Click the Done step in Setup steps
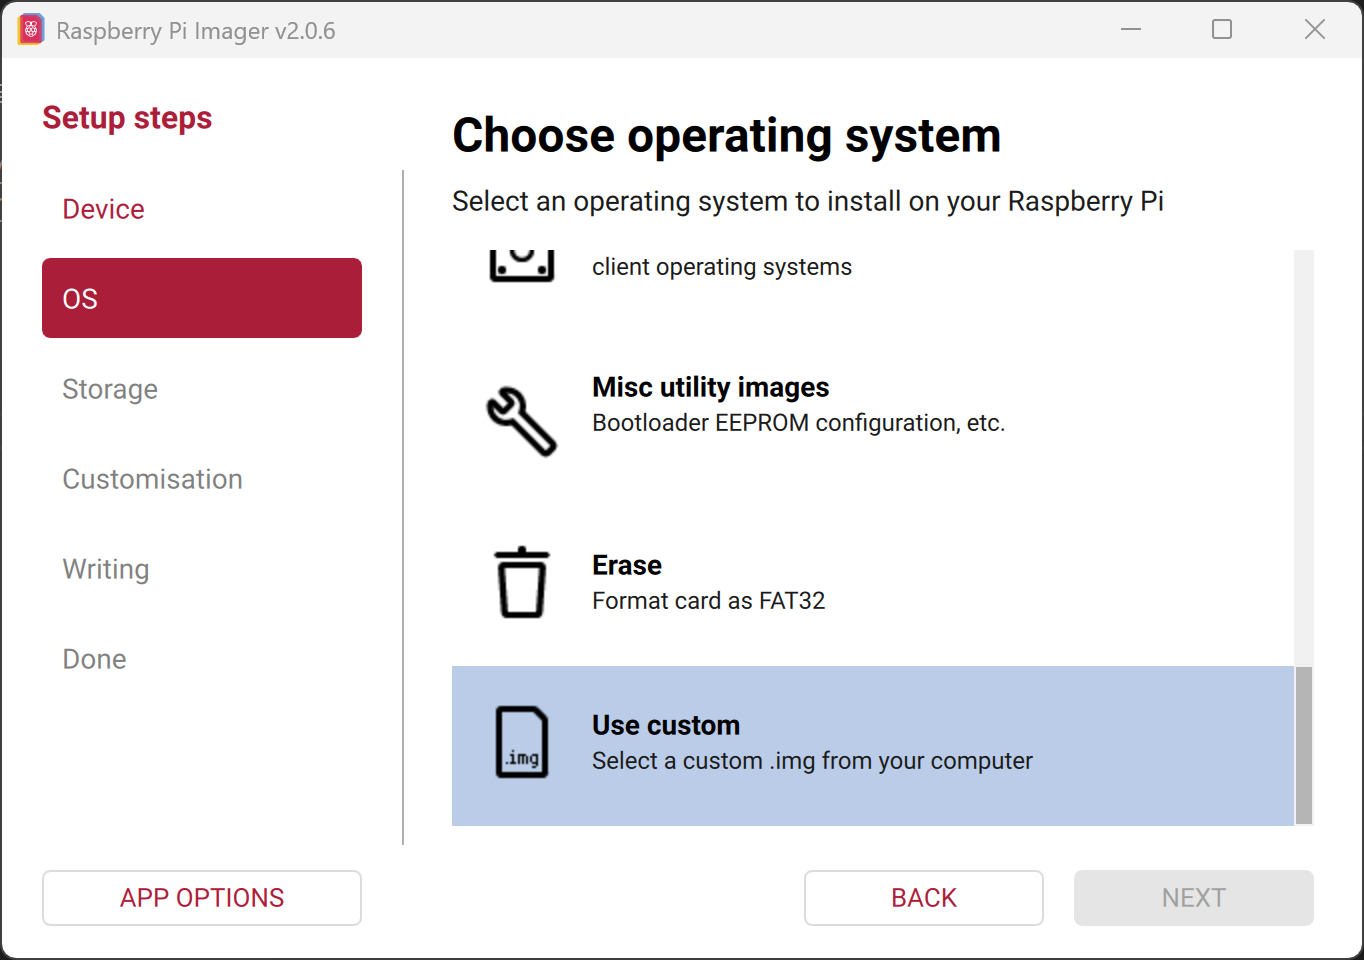Screen dimensions: 1364x960 [94, 659]
